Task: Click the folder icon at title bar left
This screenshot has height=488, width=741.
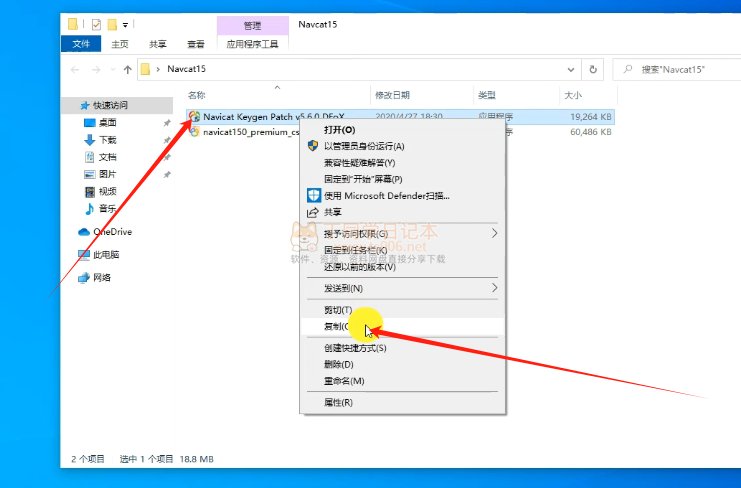Action: pos(73,24)
